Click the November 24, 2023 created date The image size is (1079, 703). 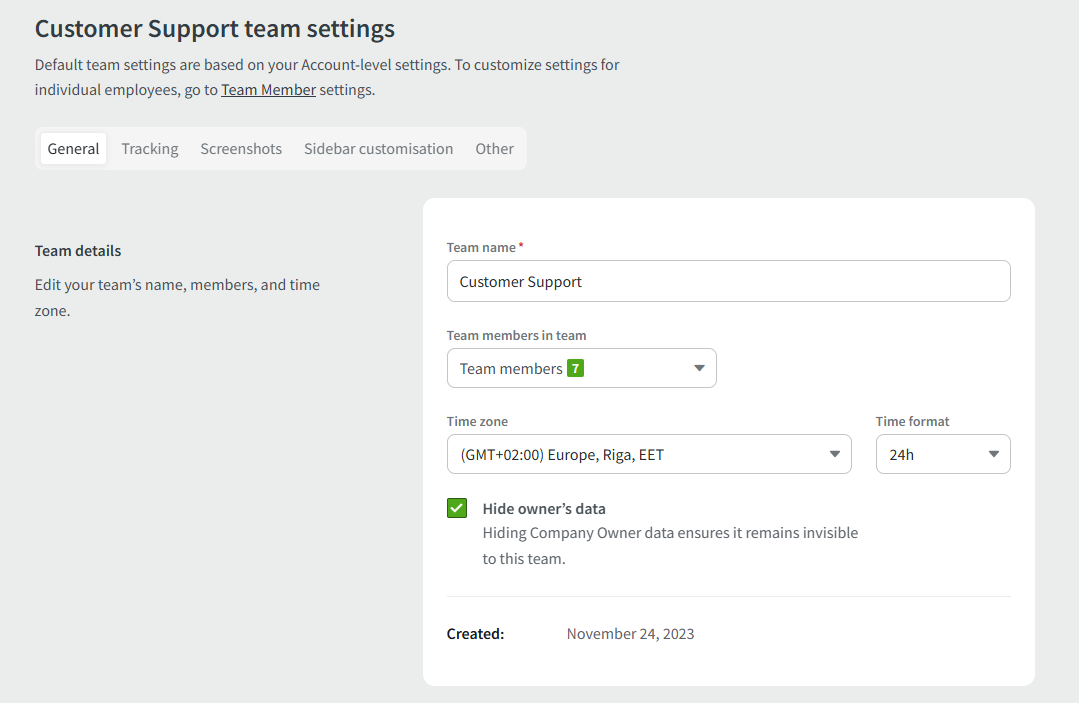tap(630, 634)
